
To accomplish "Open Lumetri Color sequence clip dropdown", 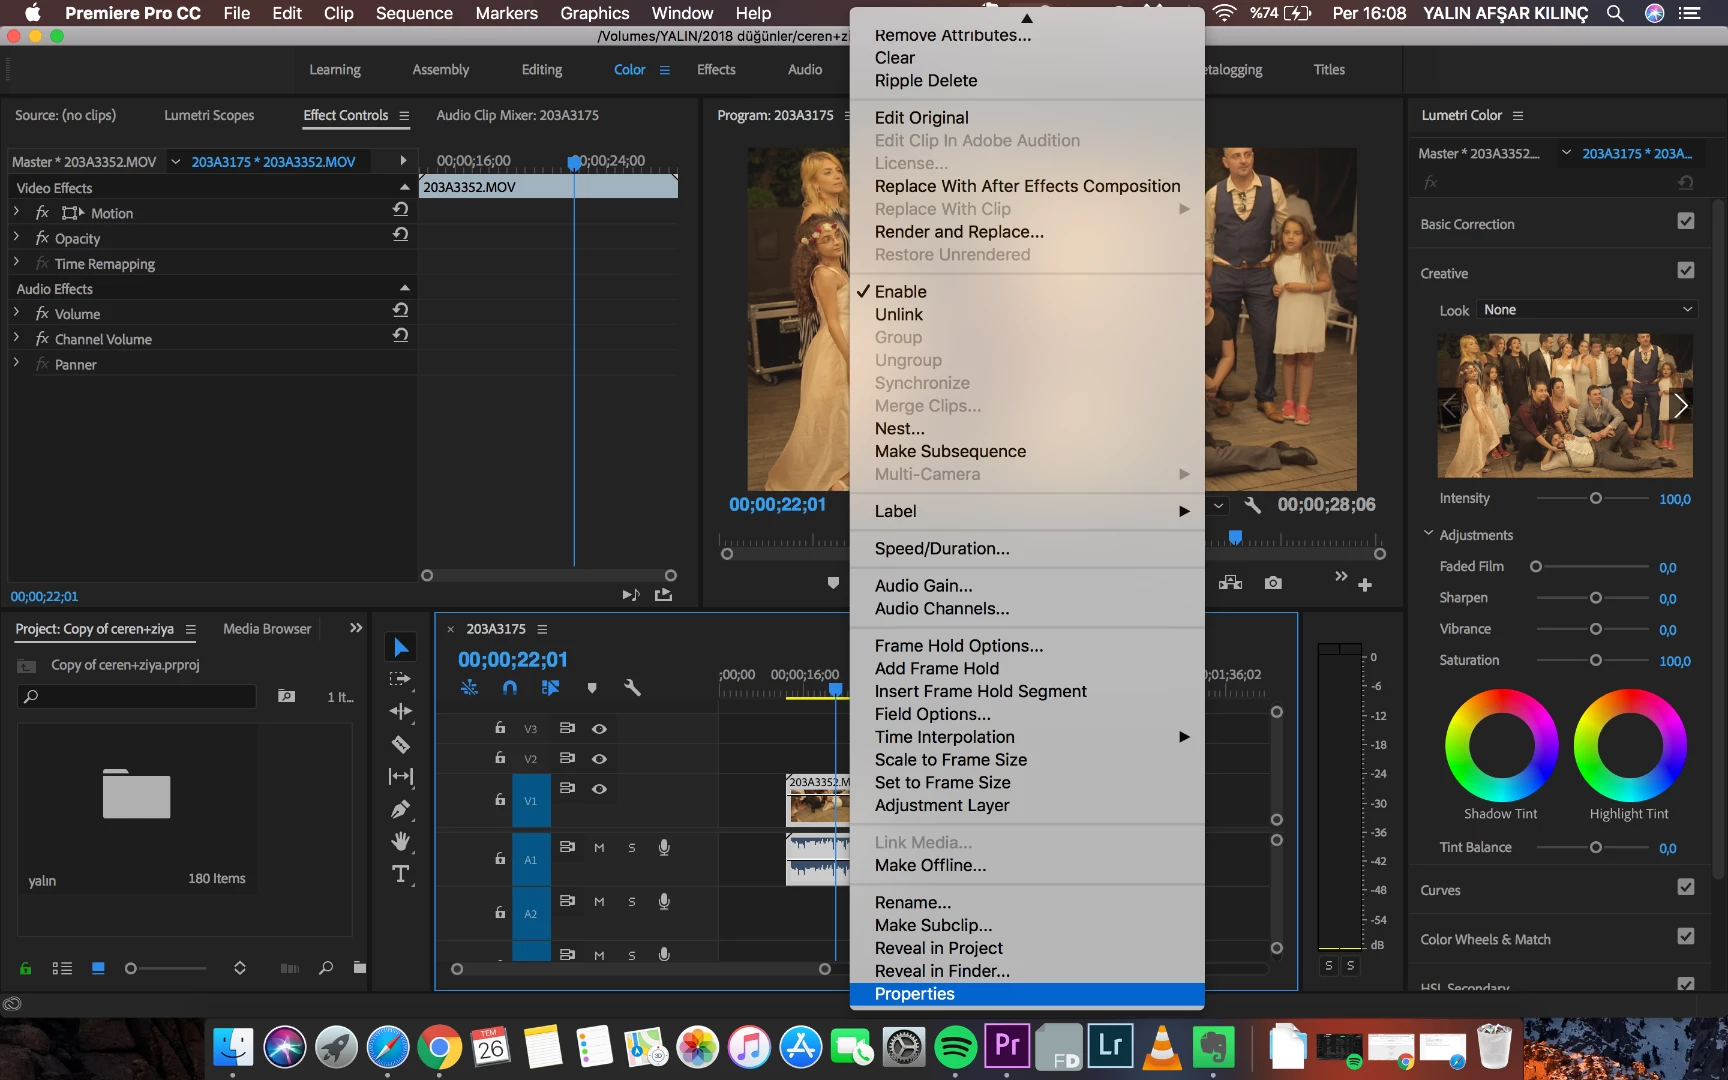I will (1566, 153).
